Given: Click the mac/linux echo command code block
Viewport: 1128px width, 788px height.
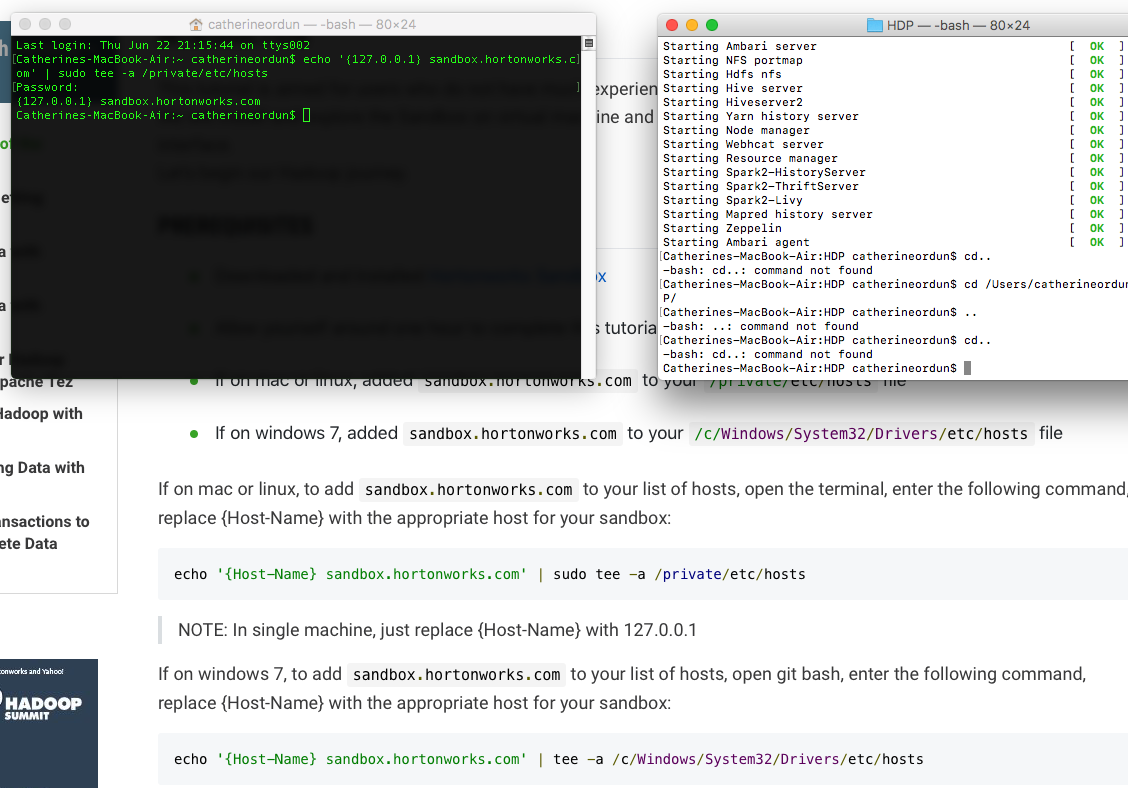Looking at the screenshot, I should [490, 574].
